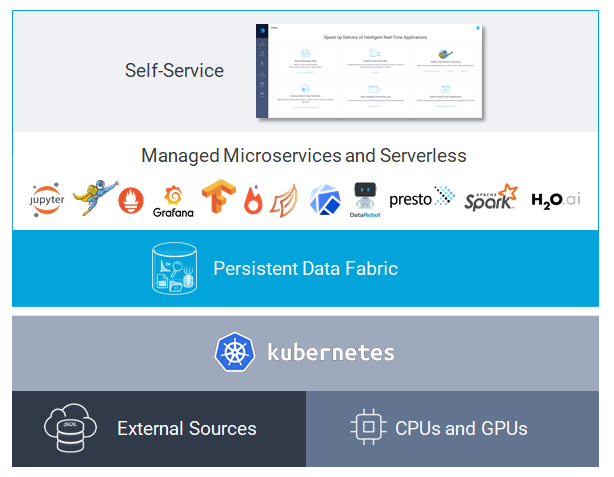
Task: Click the 'kubernetes' wordmark text
Action: point(331,352)
